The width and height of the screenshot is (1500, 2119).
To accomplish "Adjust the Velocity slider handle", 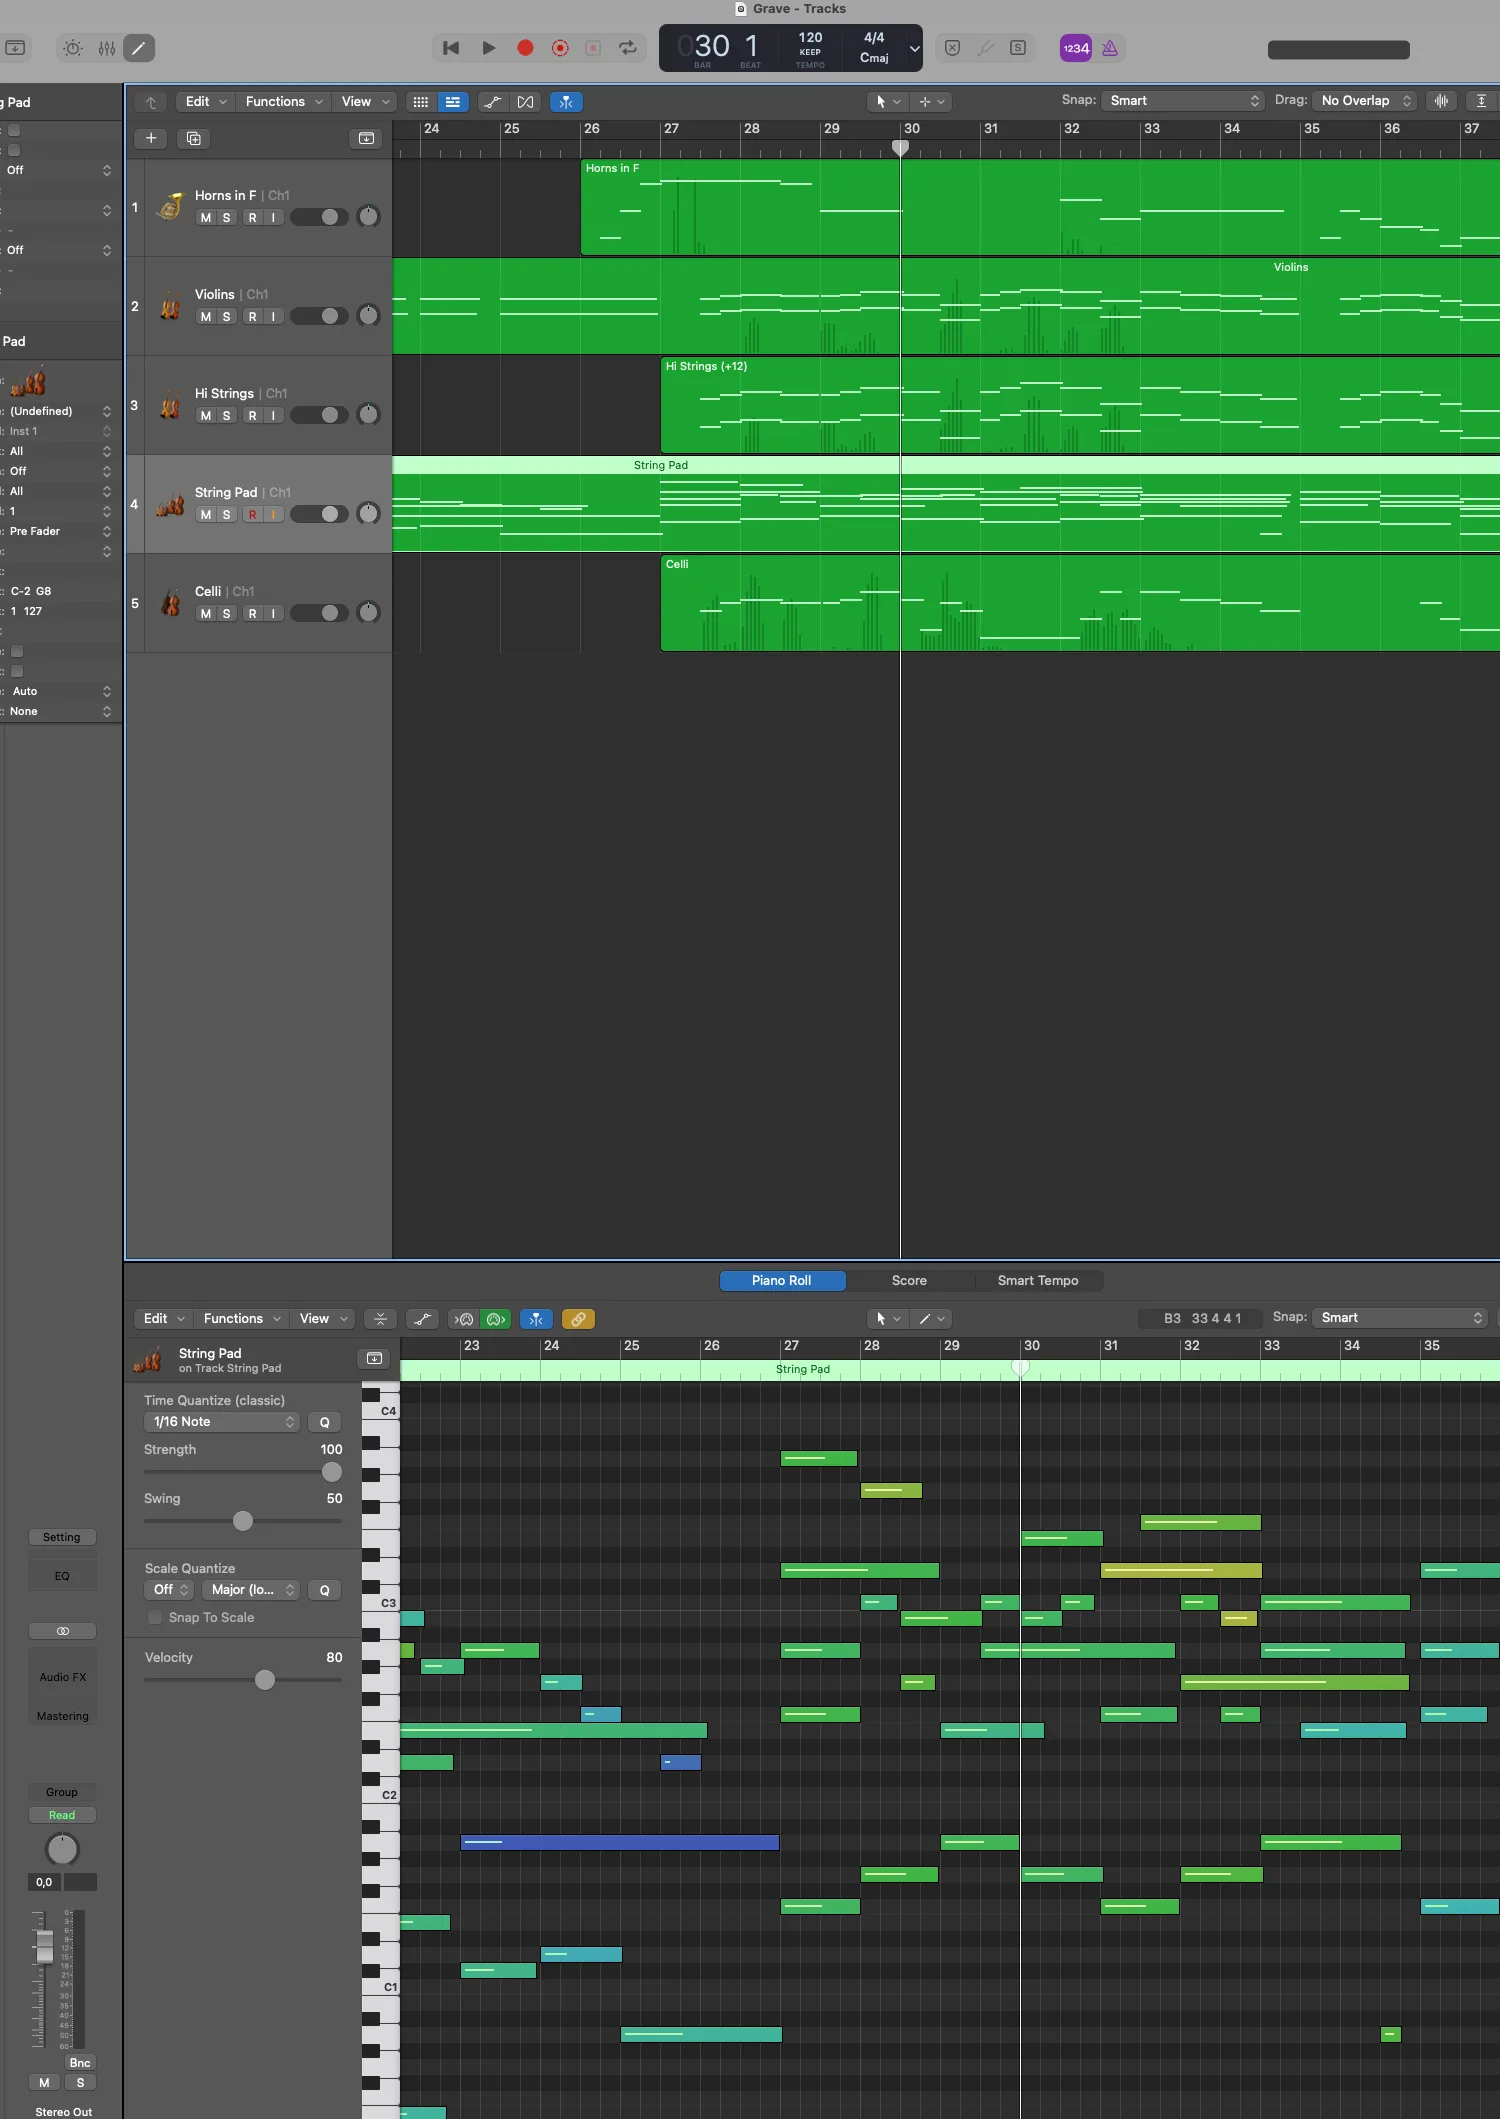I will tap(265, 1680).
